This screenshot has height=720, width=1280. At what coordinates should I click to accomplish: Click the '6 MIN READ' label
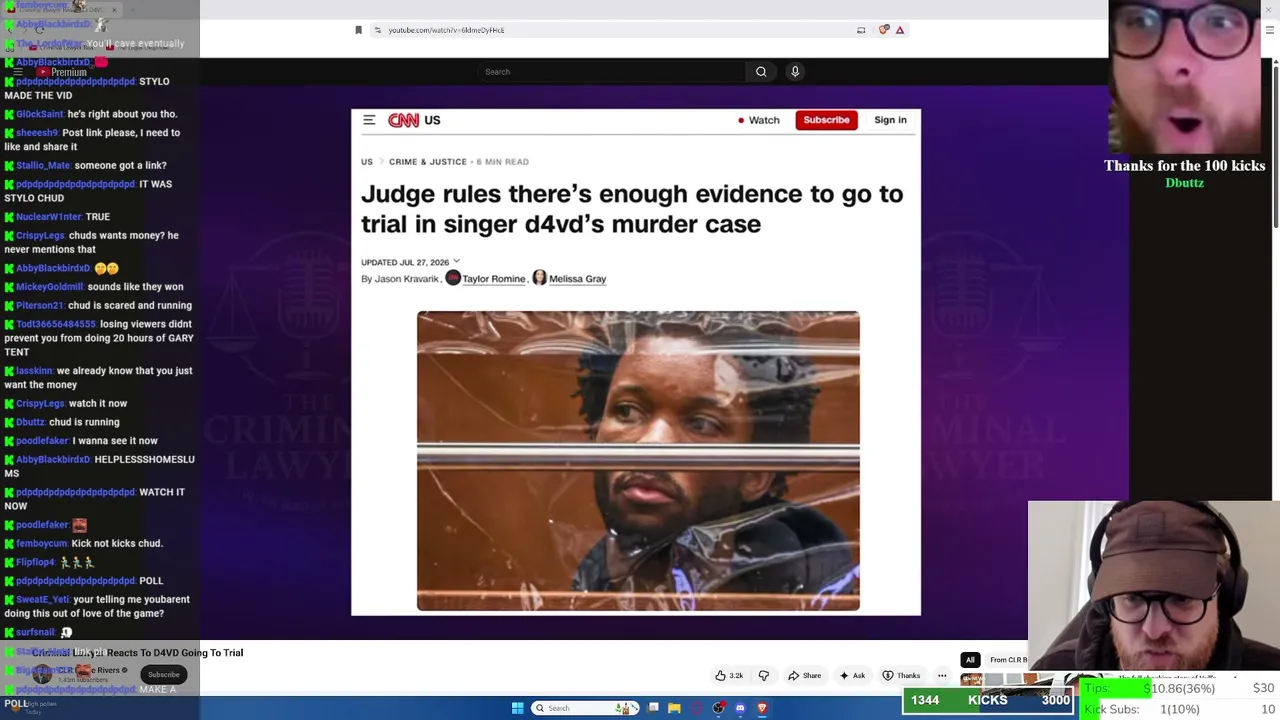[x=503, y=162]
